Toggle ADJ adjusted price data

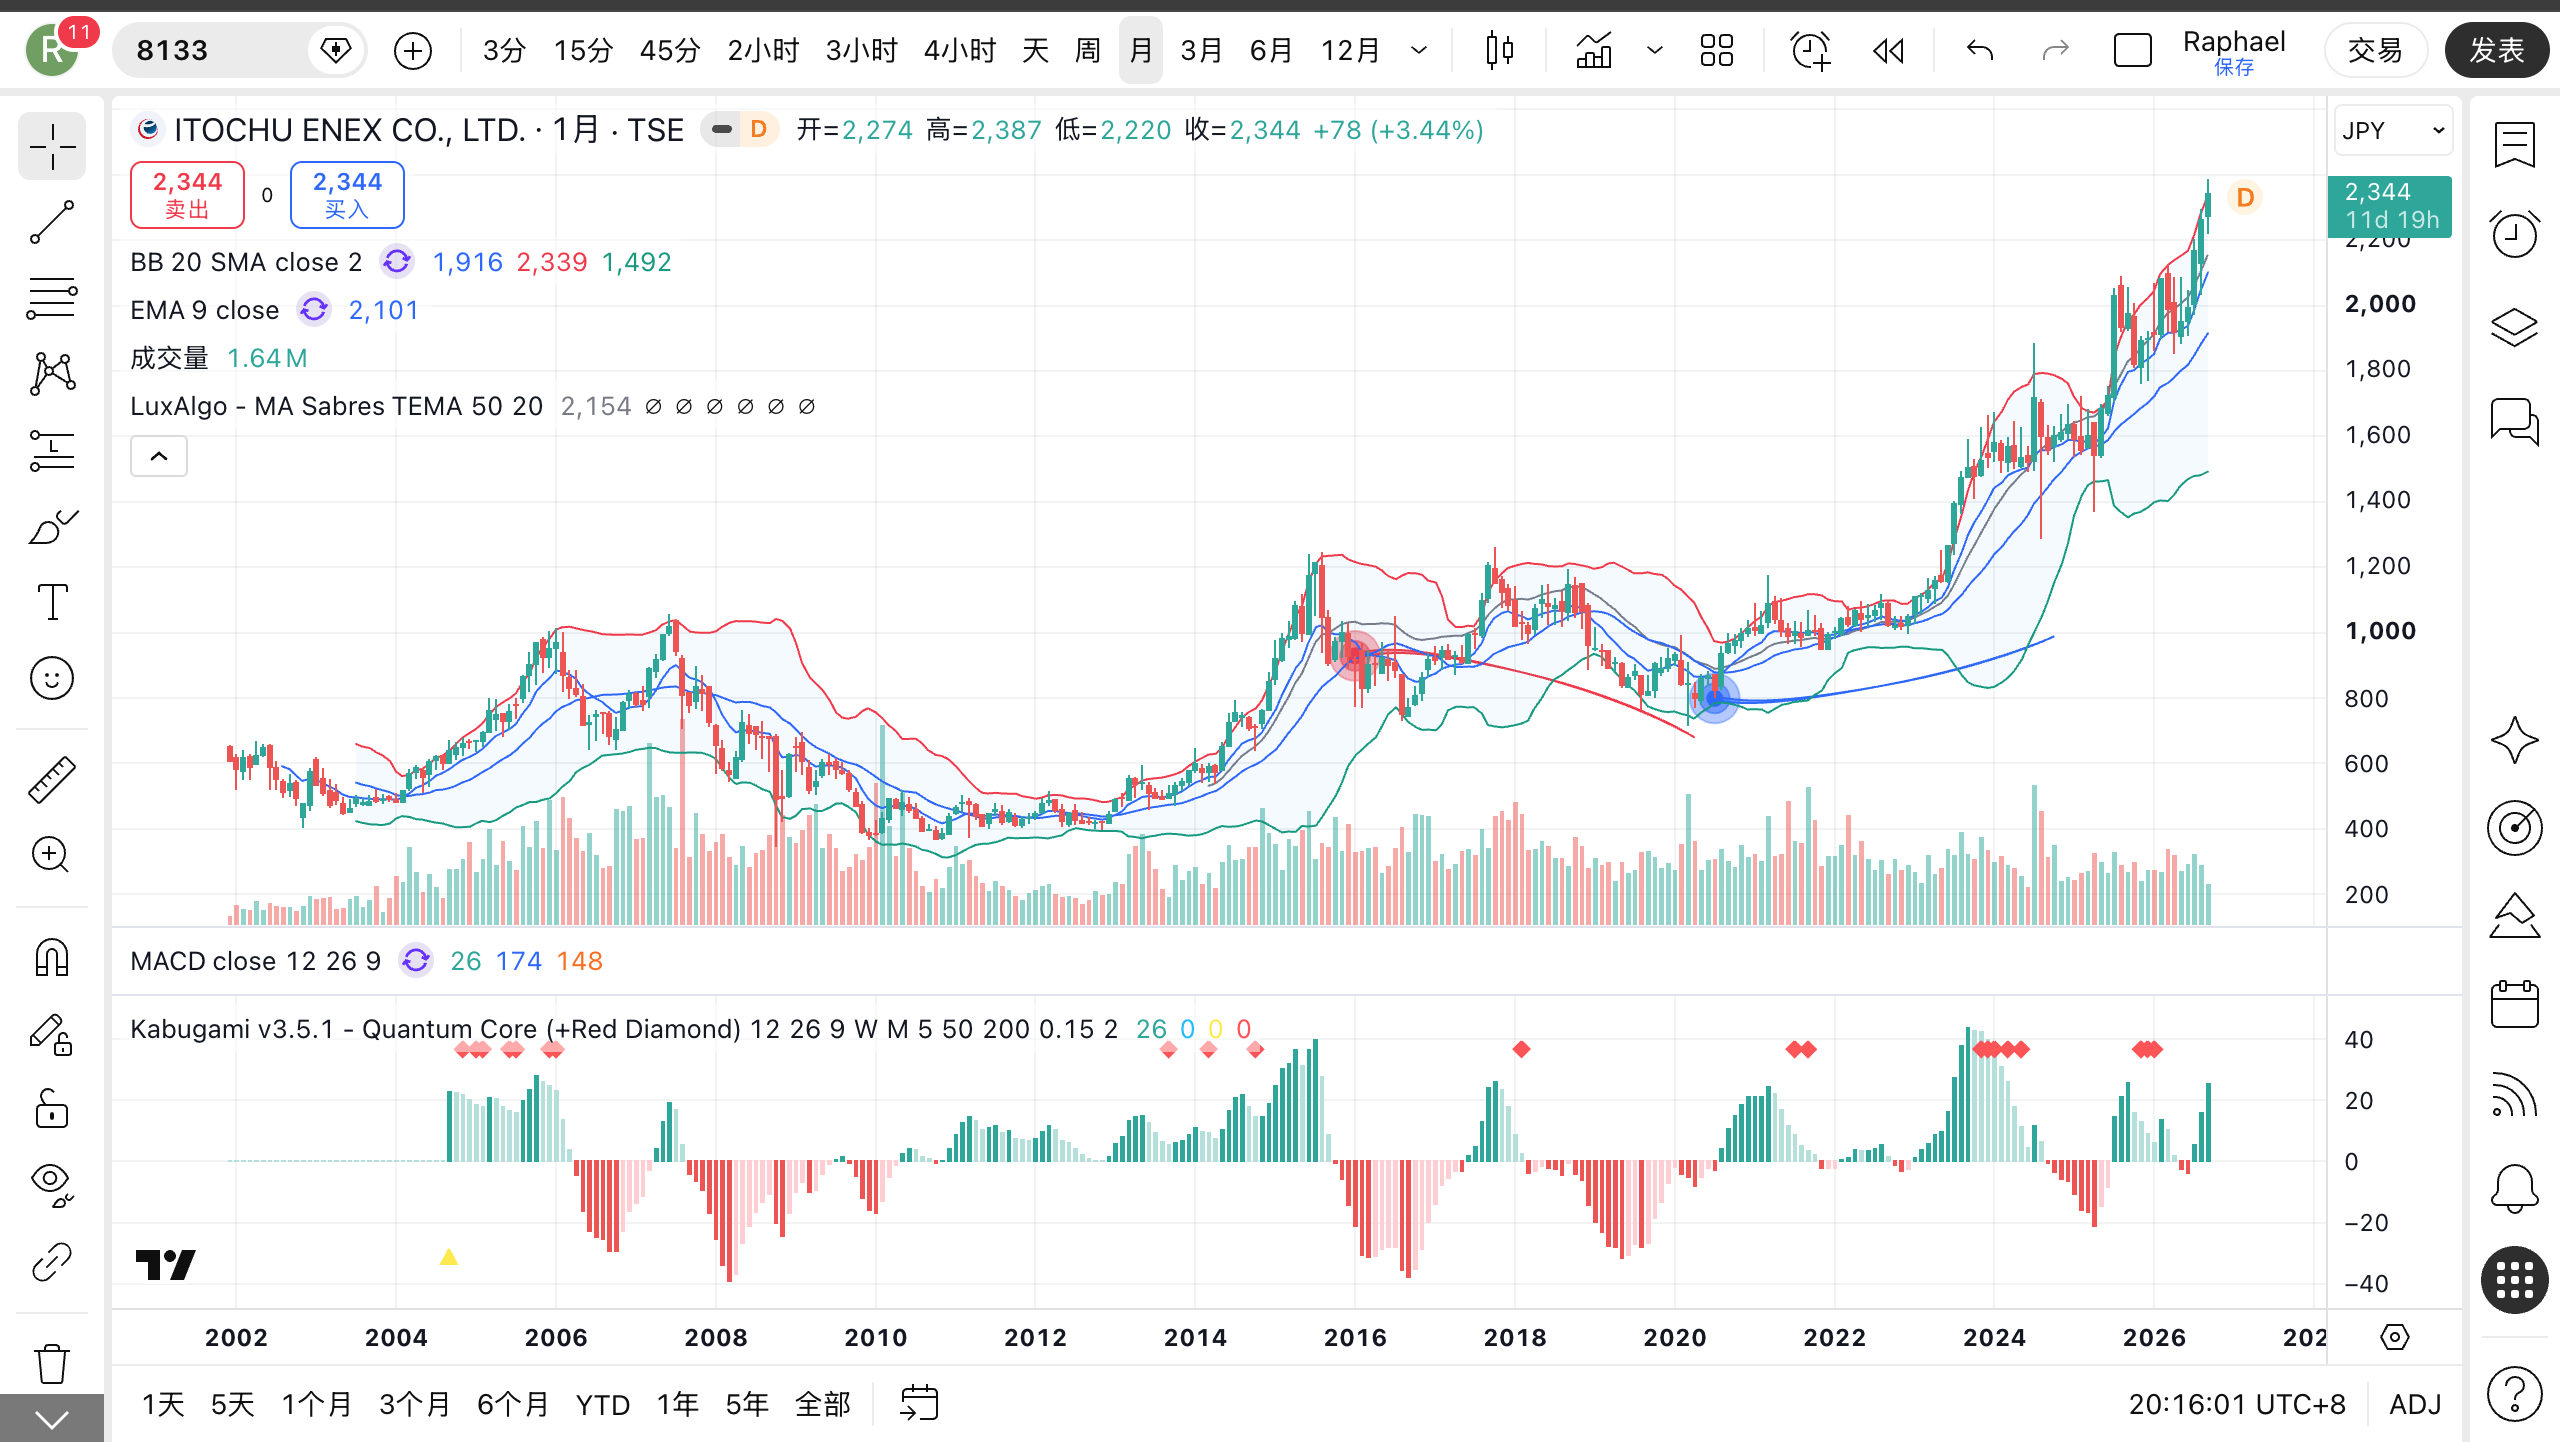click(x=2415, y=1404)
